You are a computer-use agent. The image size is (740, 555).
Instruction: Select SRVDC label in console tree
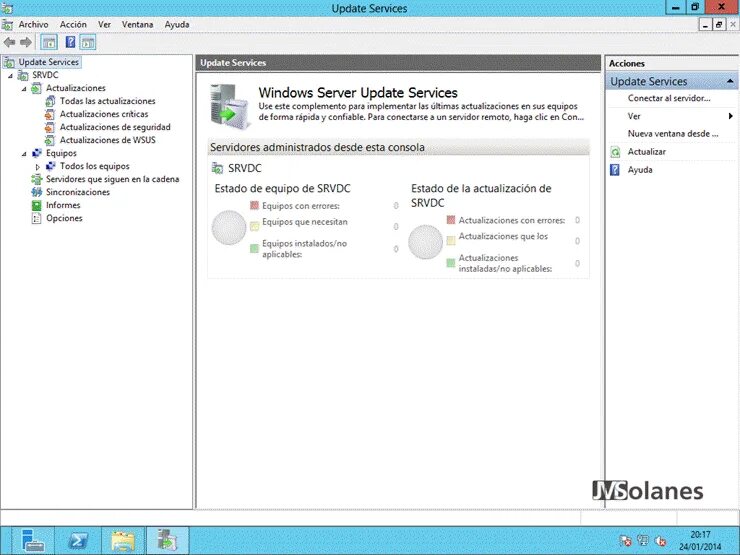[x=45, y=75]
